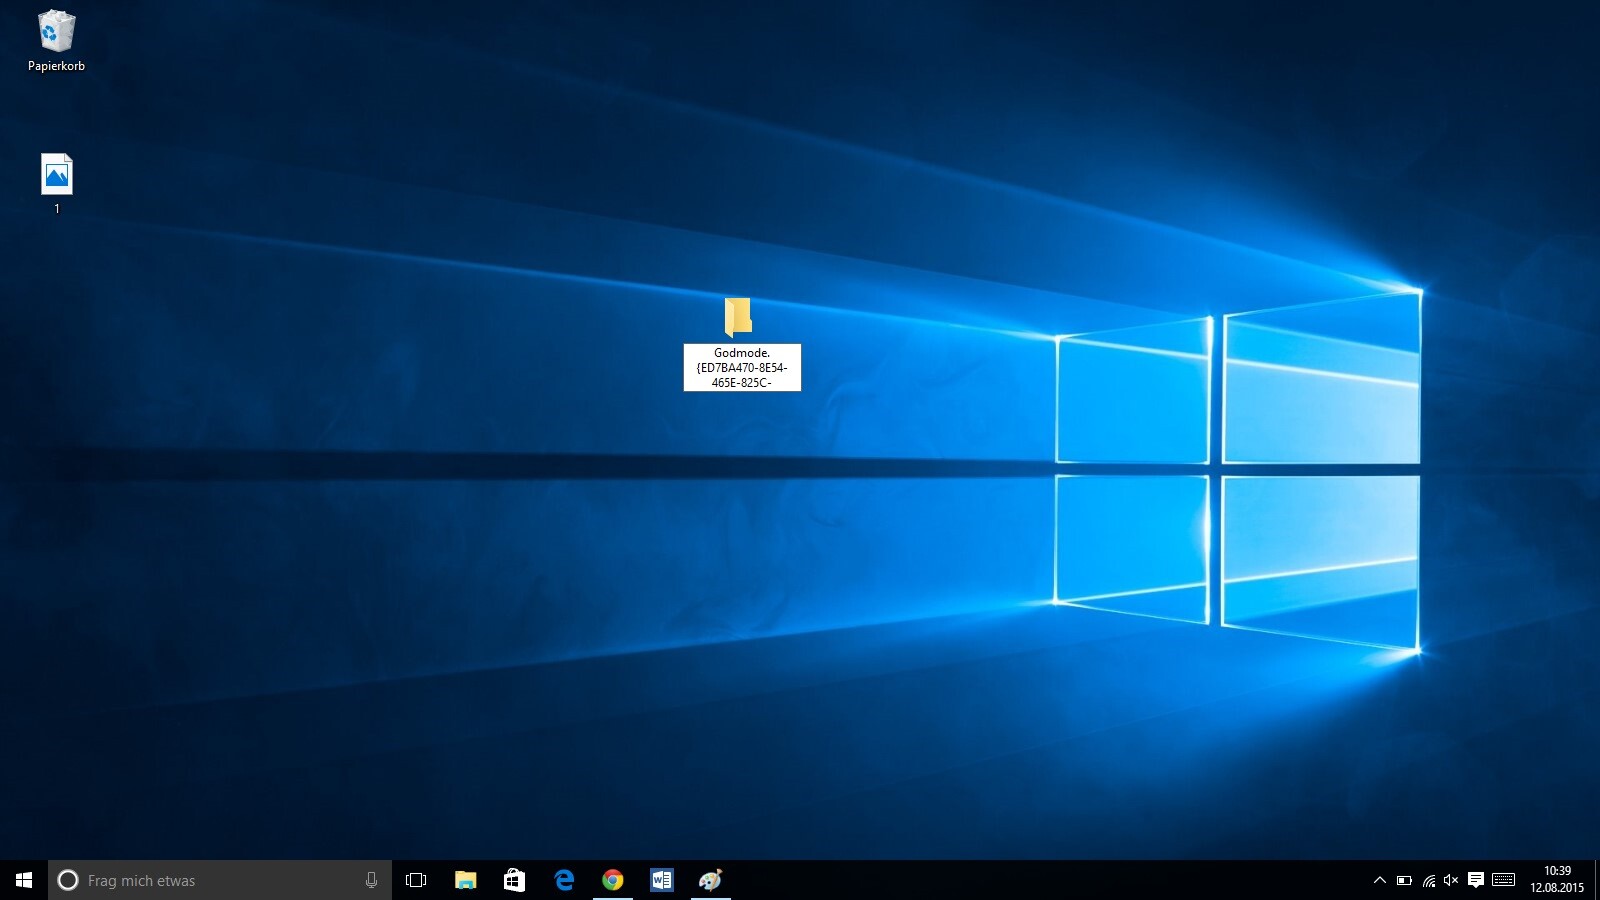Screen dimensions: 1600x900
Task: Select the image file named 1
Action: [x=57, y=175]
